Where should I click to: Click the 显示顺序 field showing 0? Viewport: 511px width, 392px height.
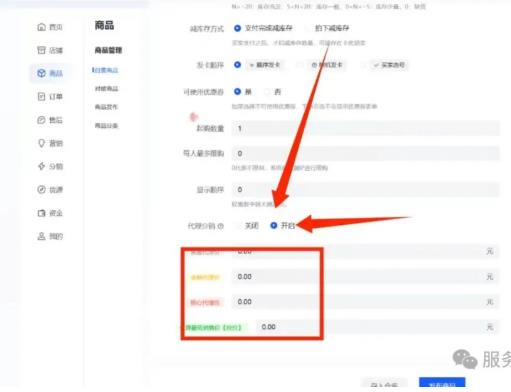point(366,189)
